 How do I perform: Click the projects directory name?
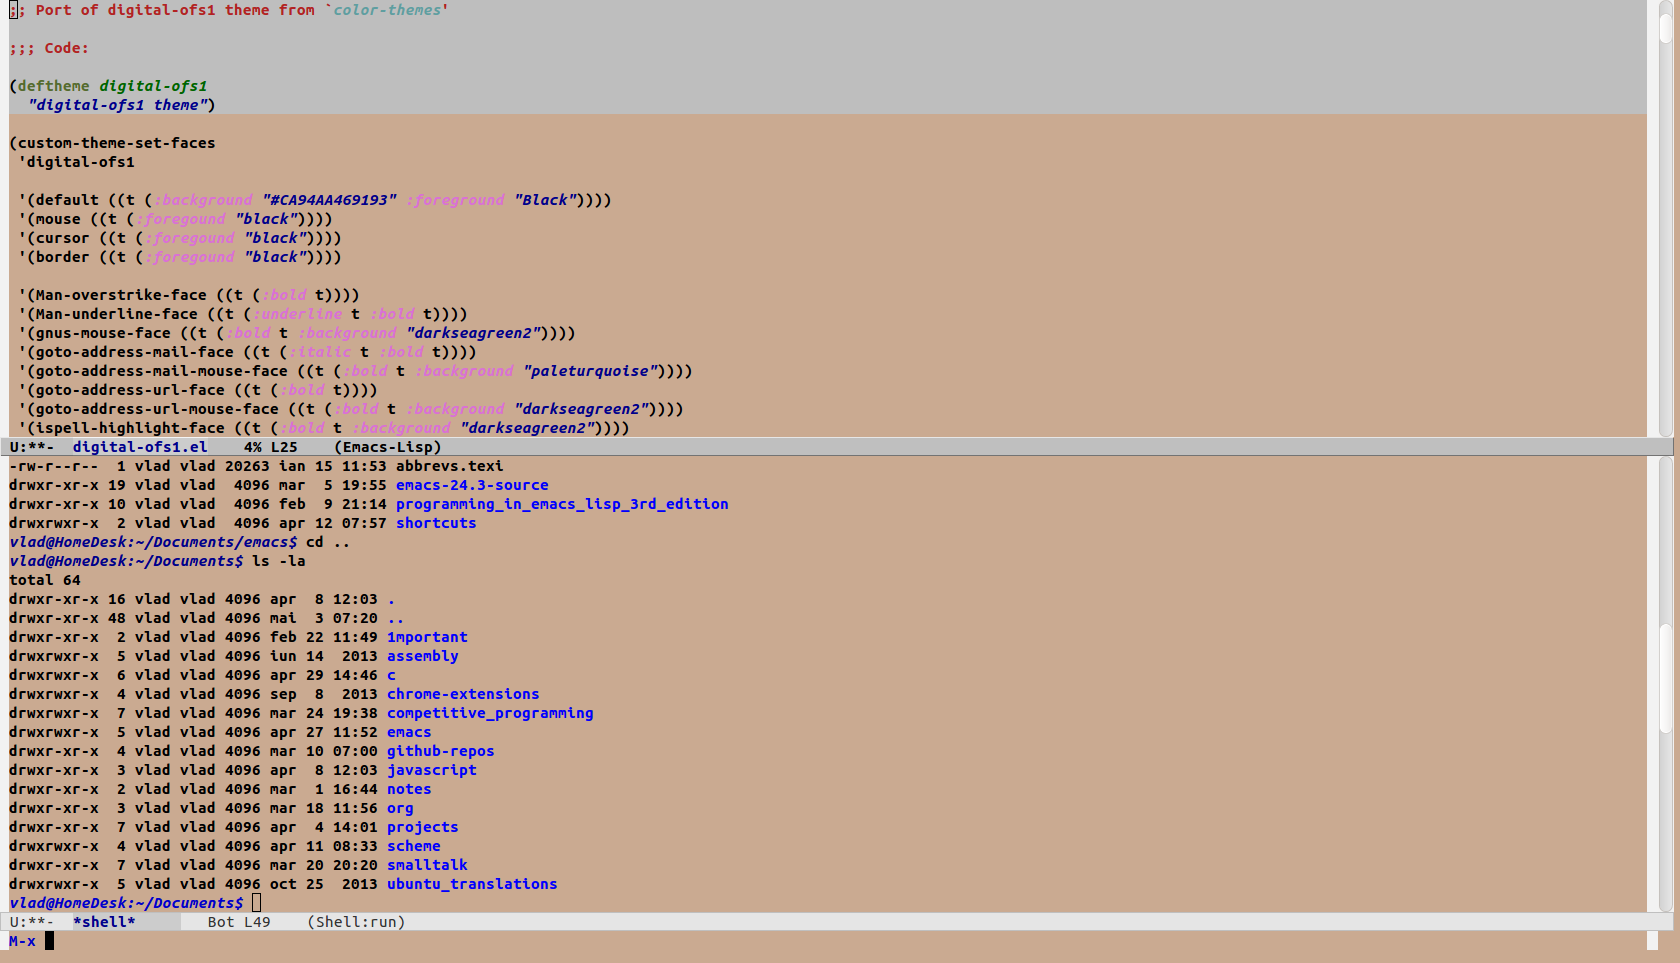coord(423,827)
